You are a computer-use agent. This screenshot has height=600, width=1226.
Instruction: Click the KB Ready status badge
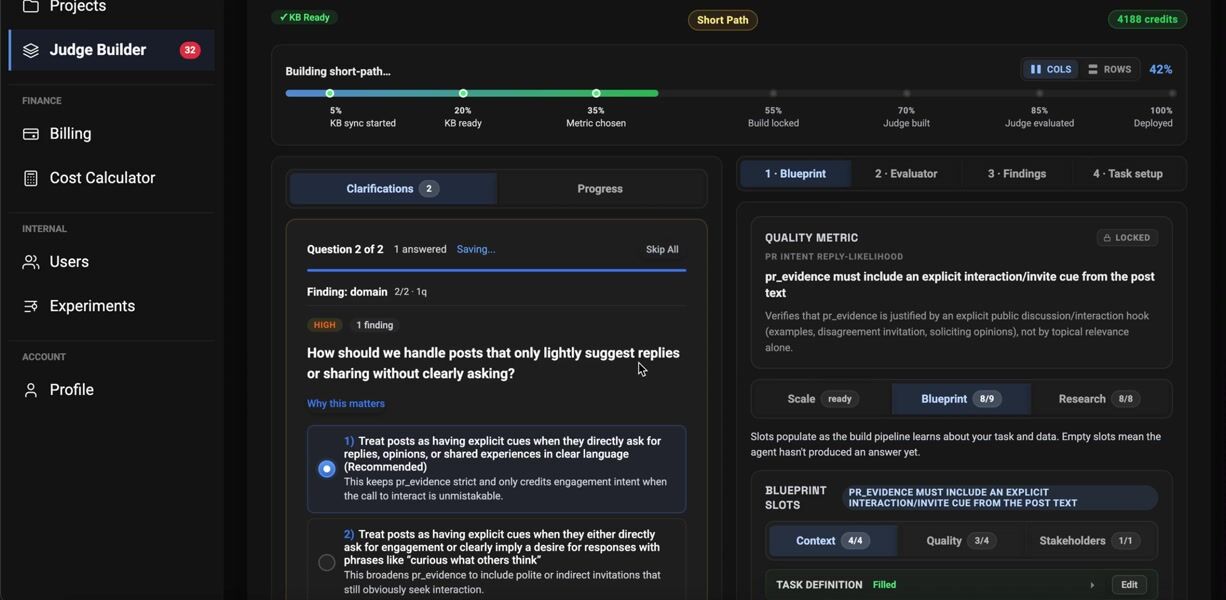click(x=305, y=17)
